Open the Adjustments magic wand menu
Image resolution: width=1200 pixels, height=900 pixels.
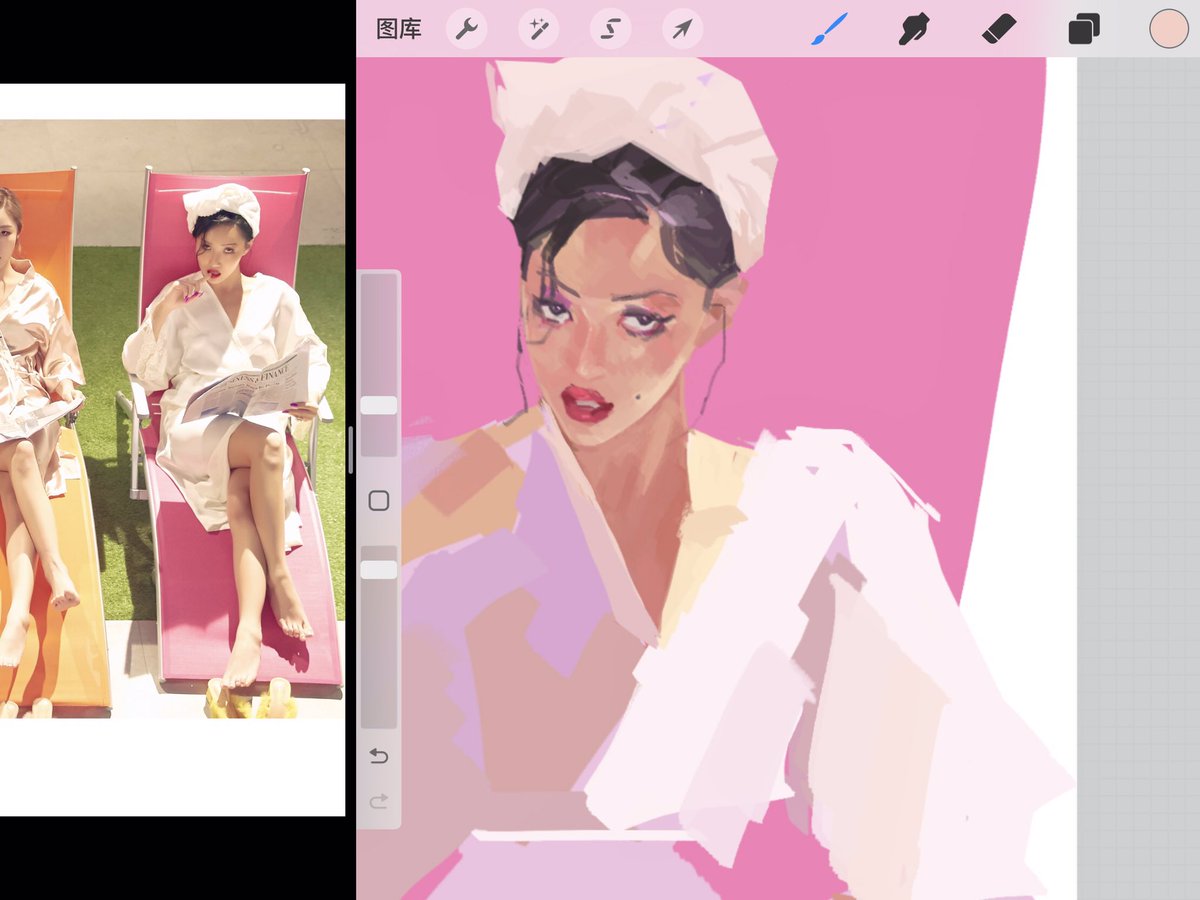pyautogui.click(x=538, y=29)
